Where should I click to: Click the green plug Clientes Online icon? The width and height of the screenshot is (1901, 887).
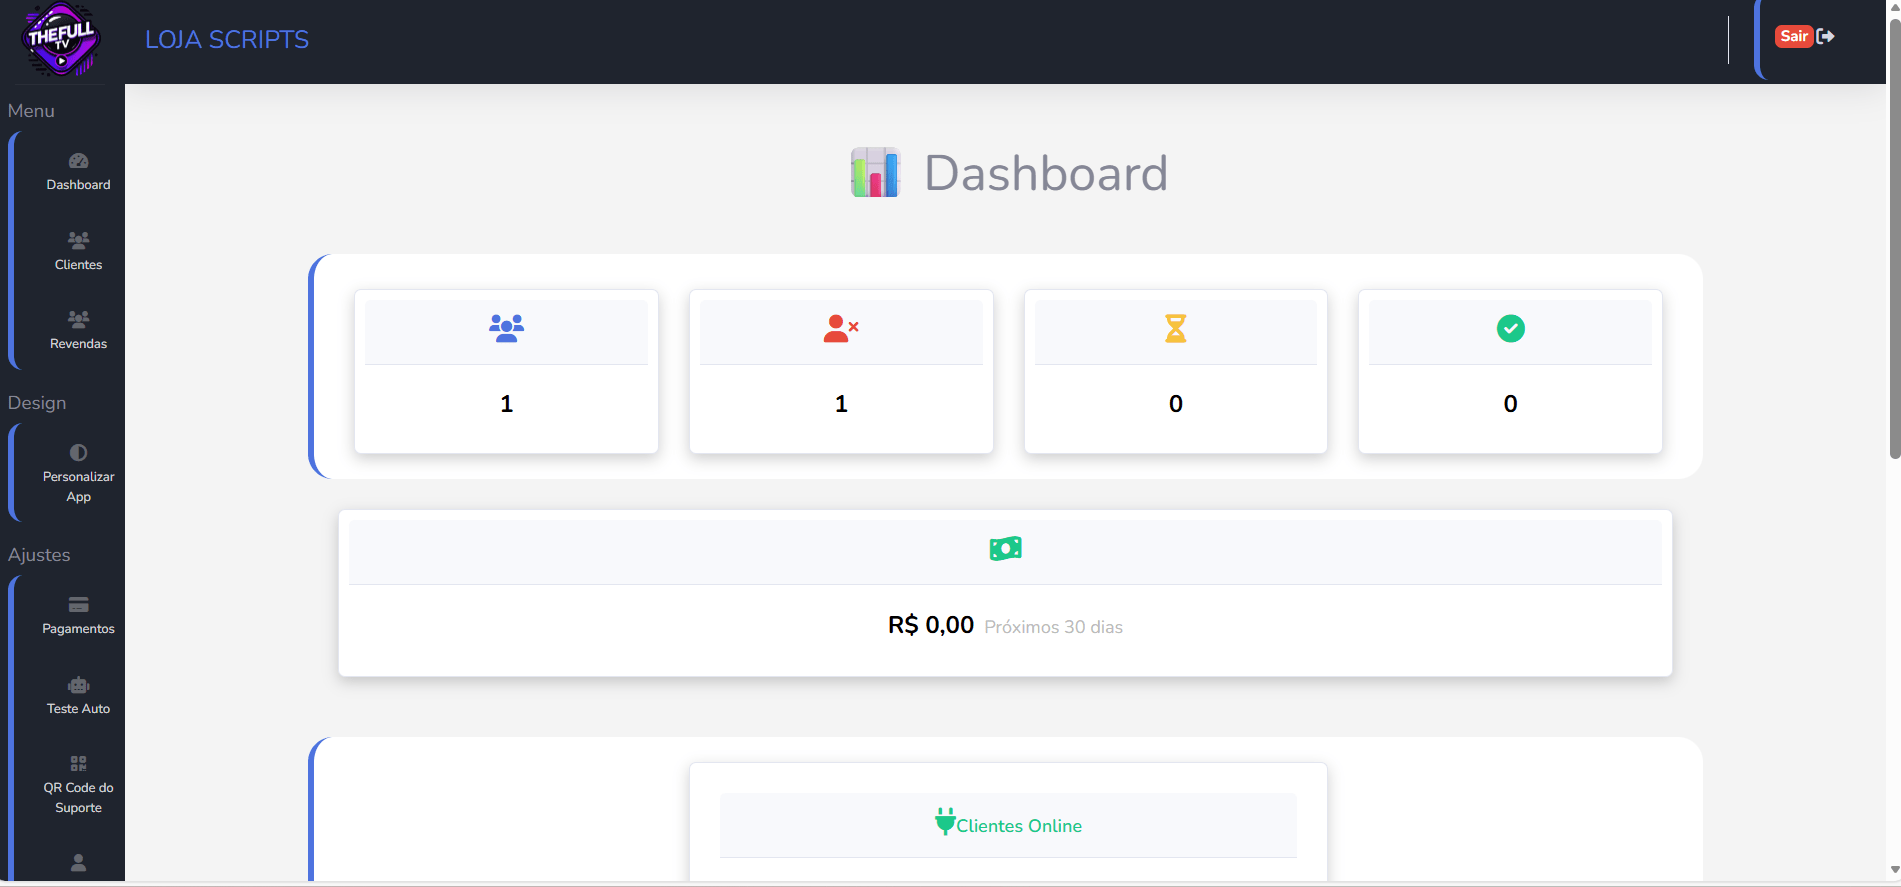(x=945, y=822)
